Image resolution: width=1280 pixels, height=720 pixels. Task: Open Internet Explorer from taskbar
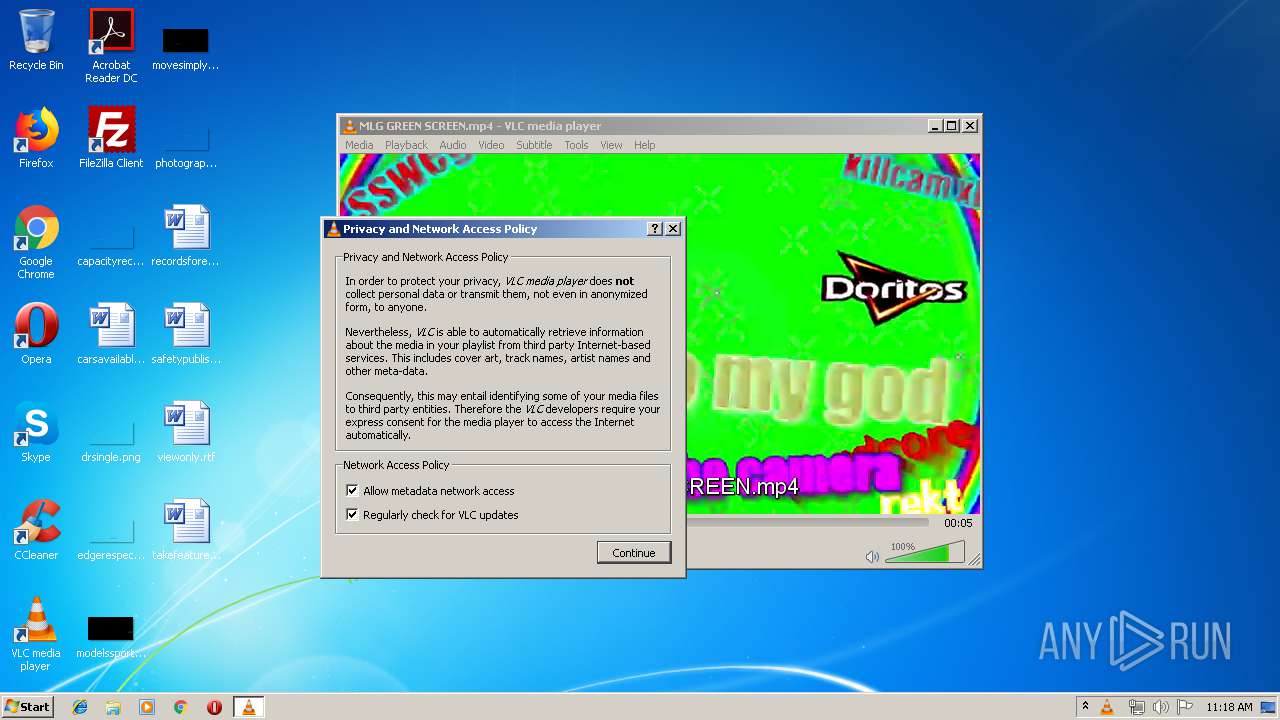coord(80,707)
